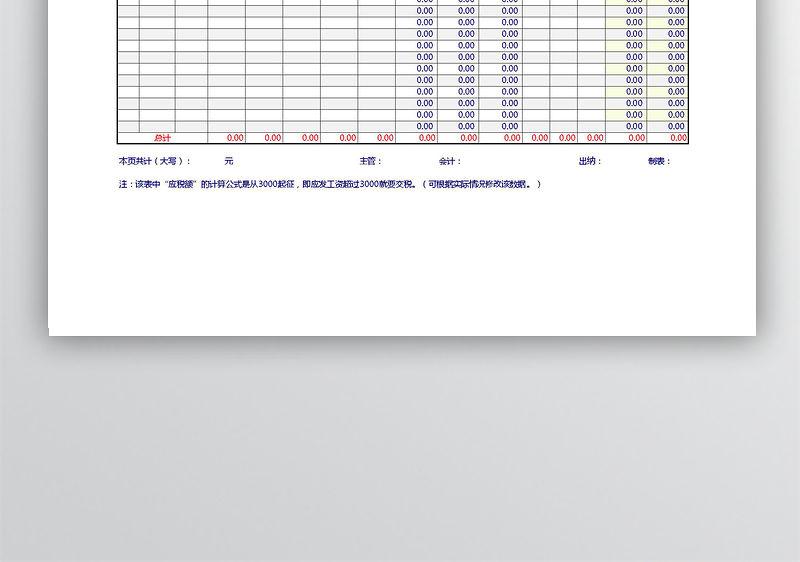The height and width of the screenshot is (562, 800).
Task: Select rightmost blue 0.00 in row above 总计
Action: point(677,126)
